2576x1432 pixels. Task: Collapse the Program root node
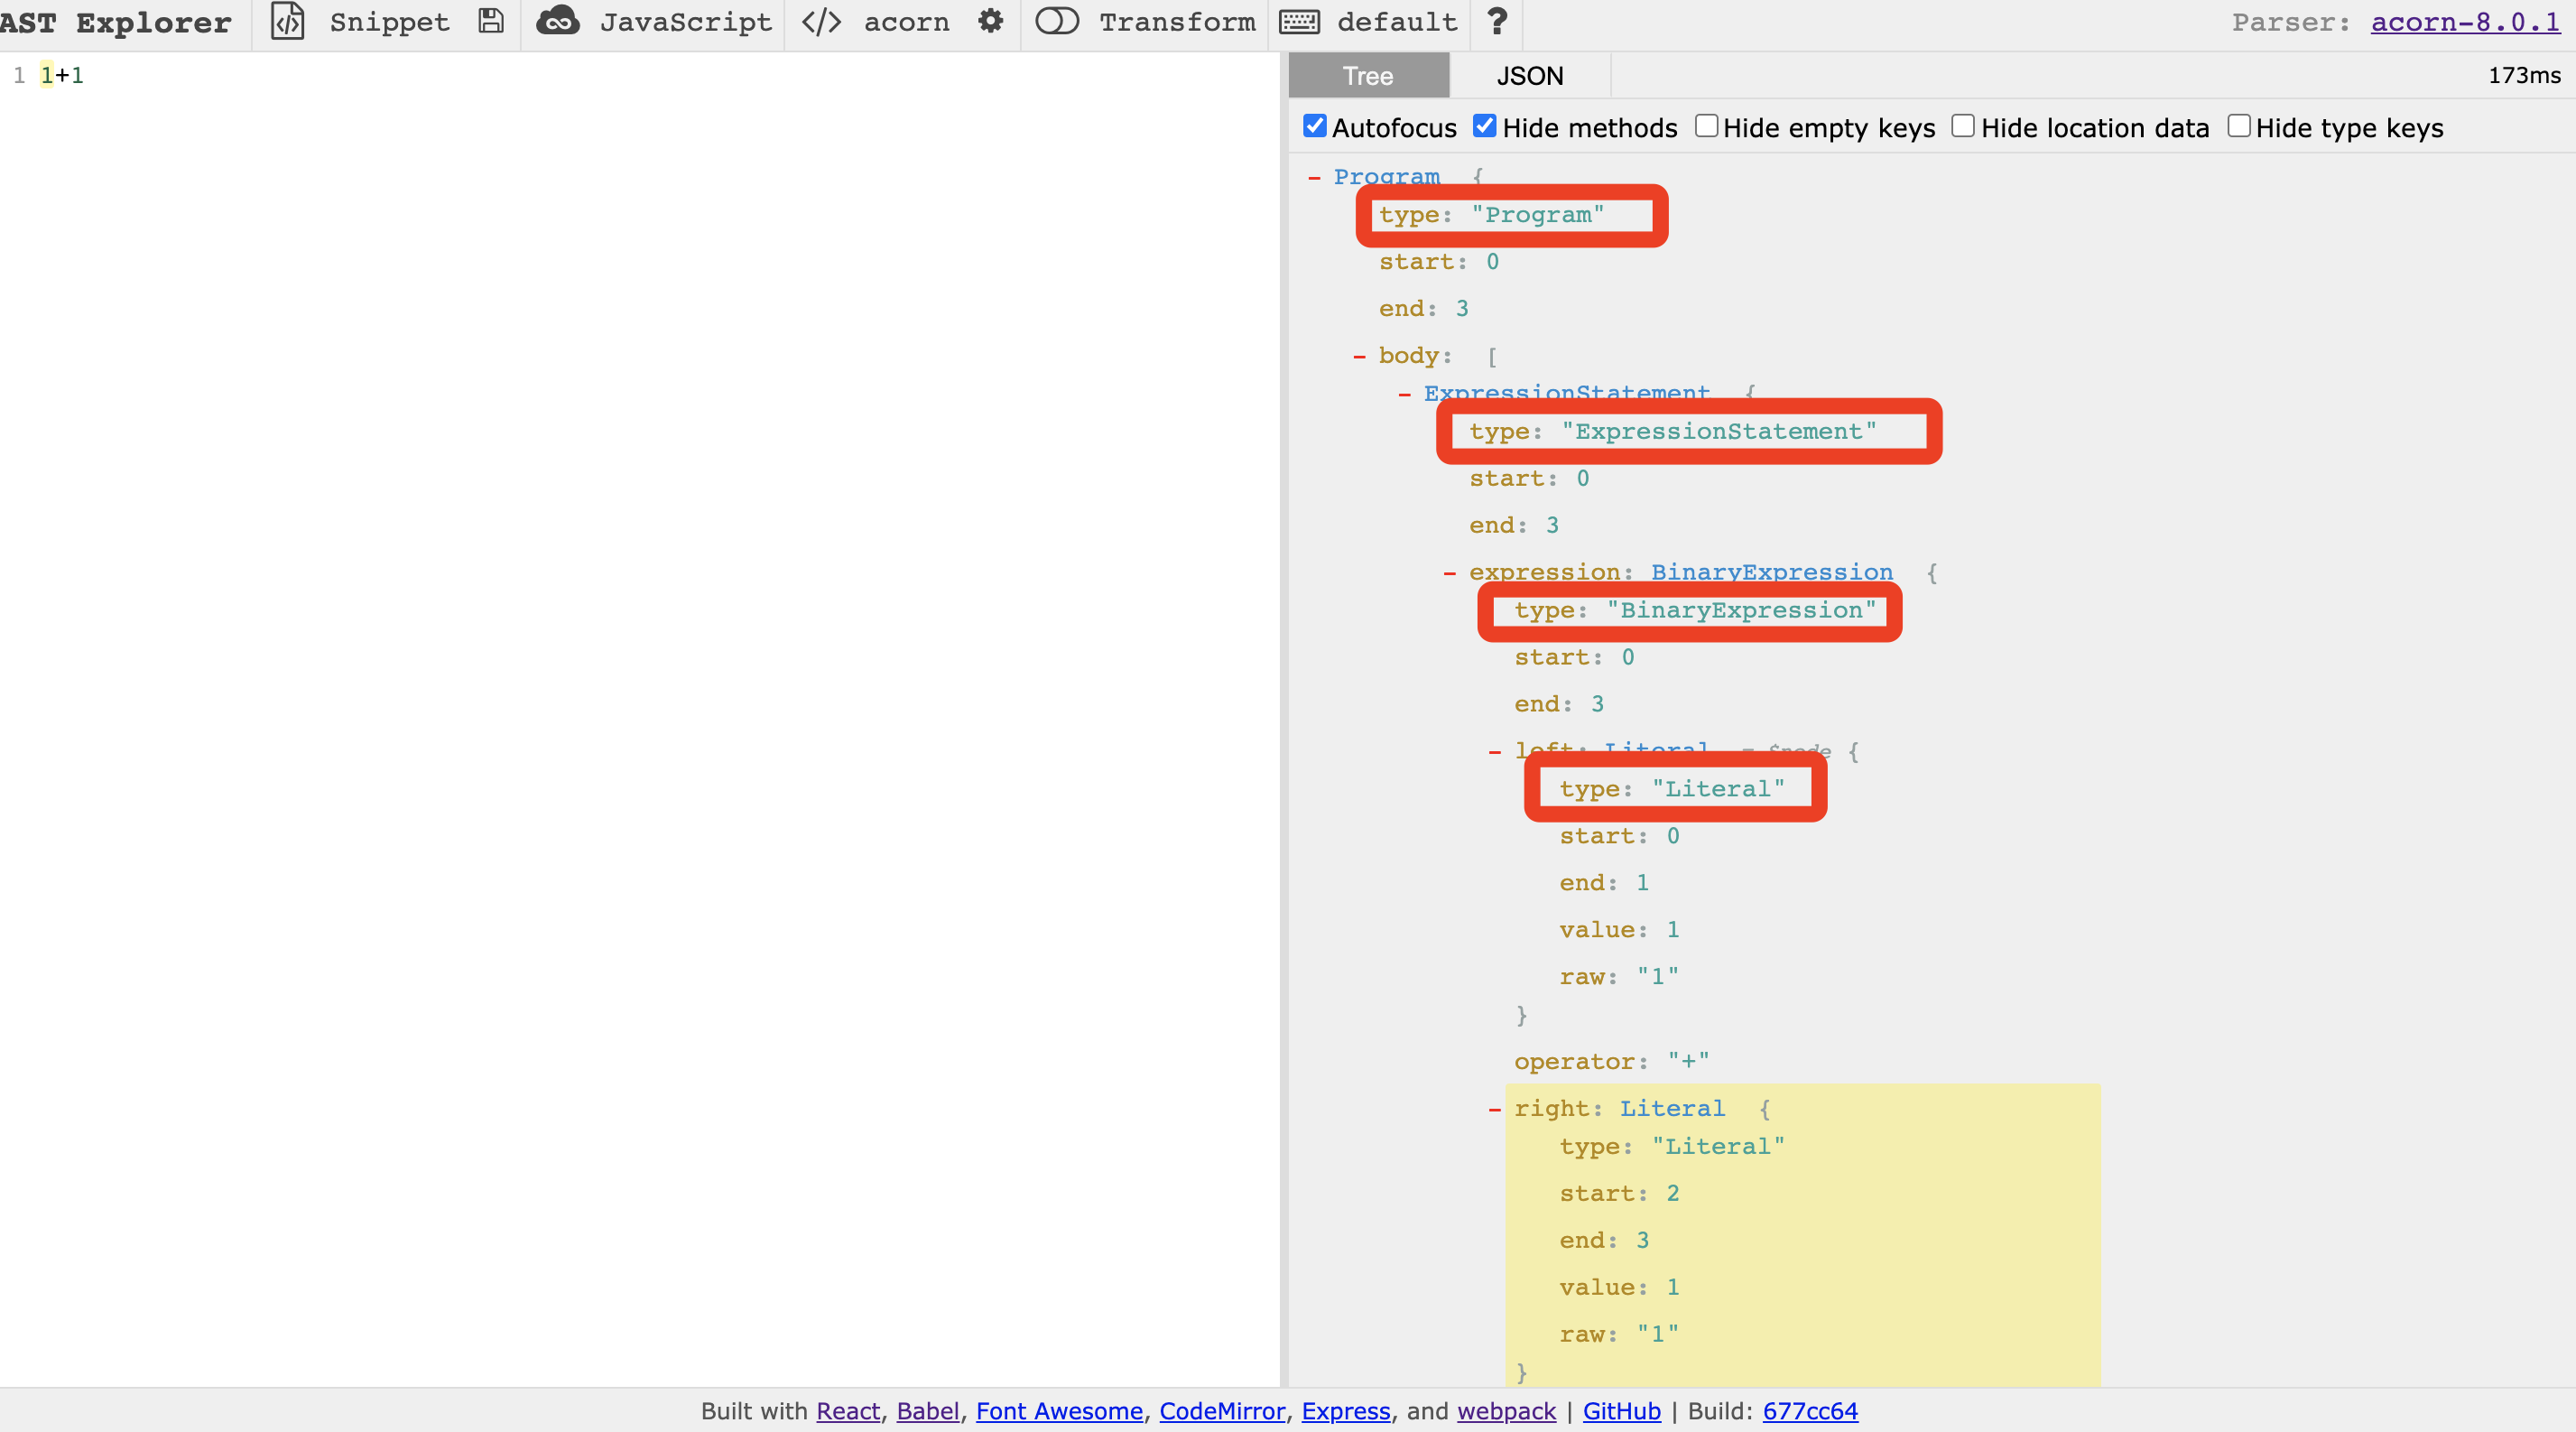click(1314, 178)
